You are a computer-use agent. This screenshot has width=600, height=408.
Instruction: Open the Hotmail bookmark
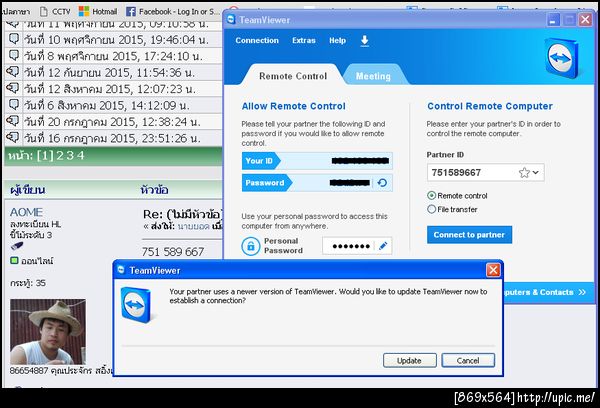tap(98, 11)
